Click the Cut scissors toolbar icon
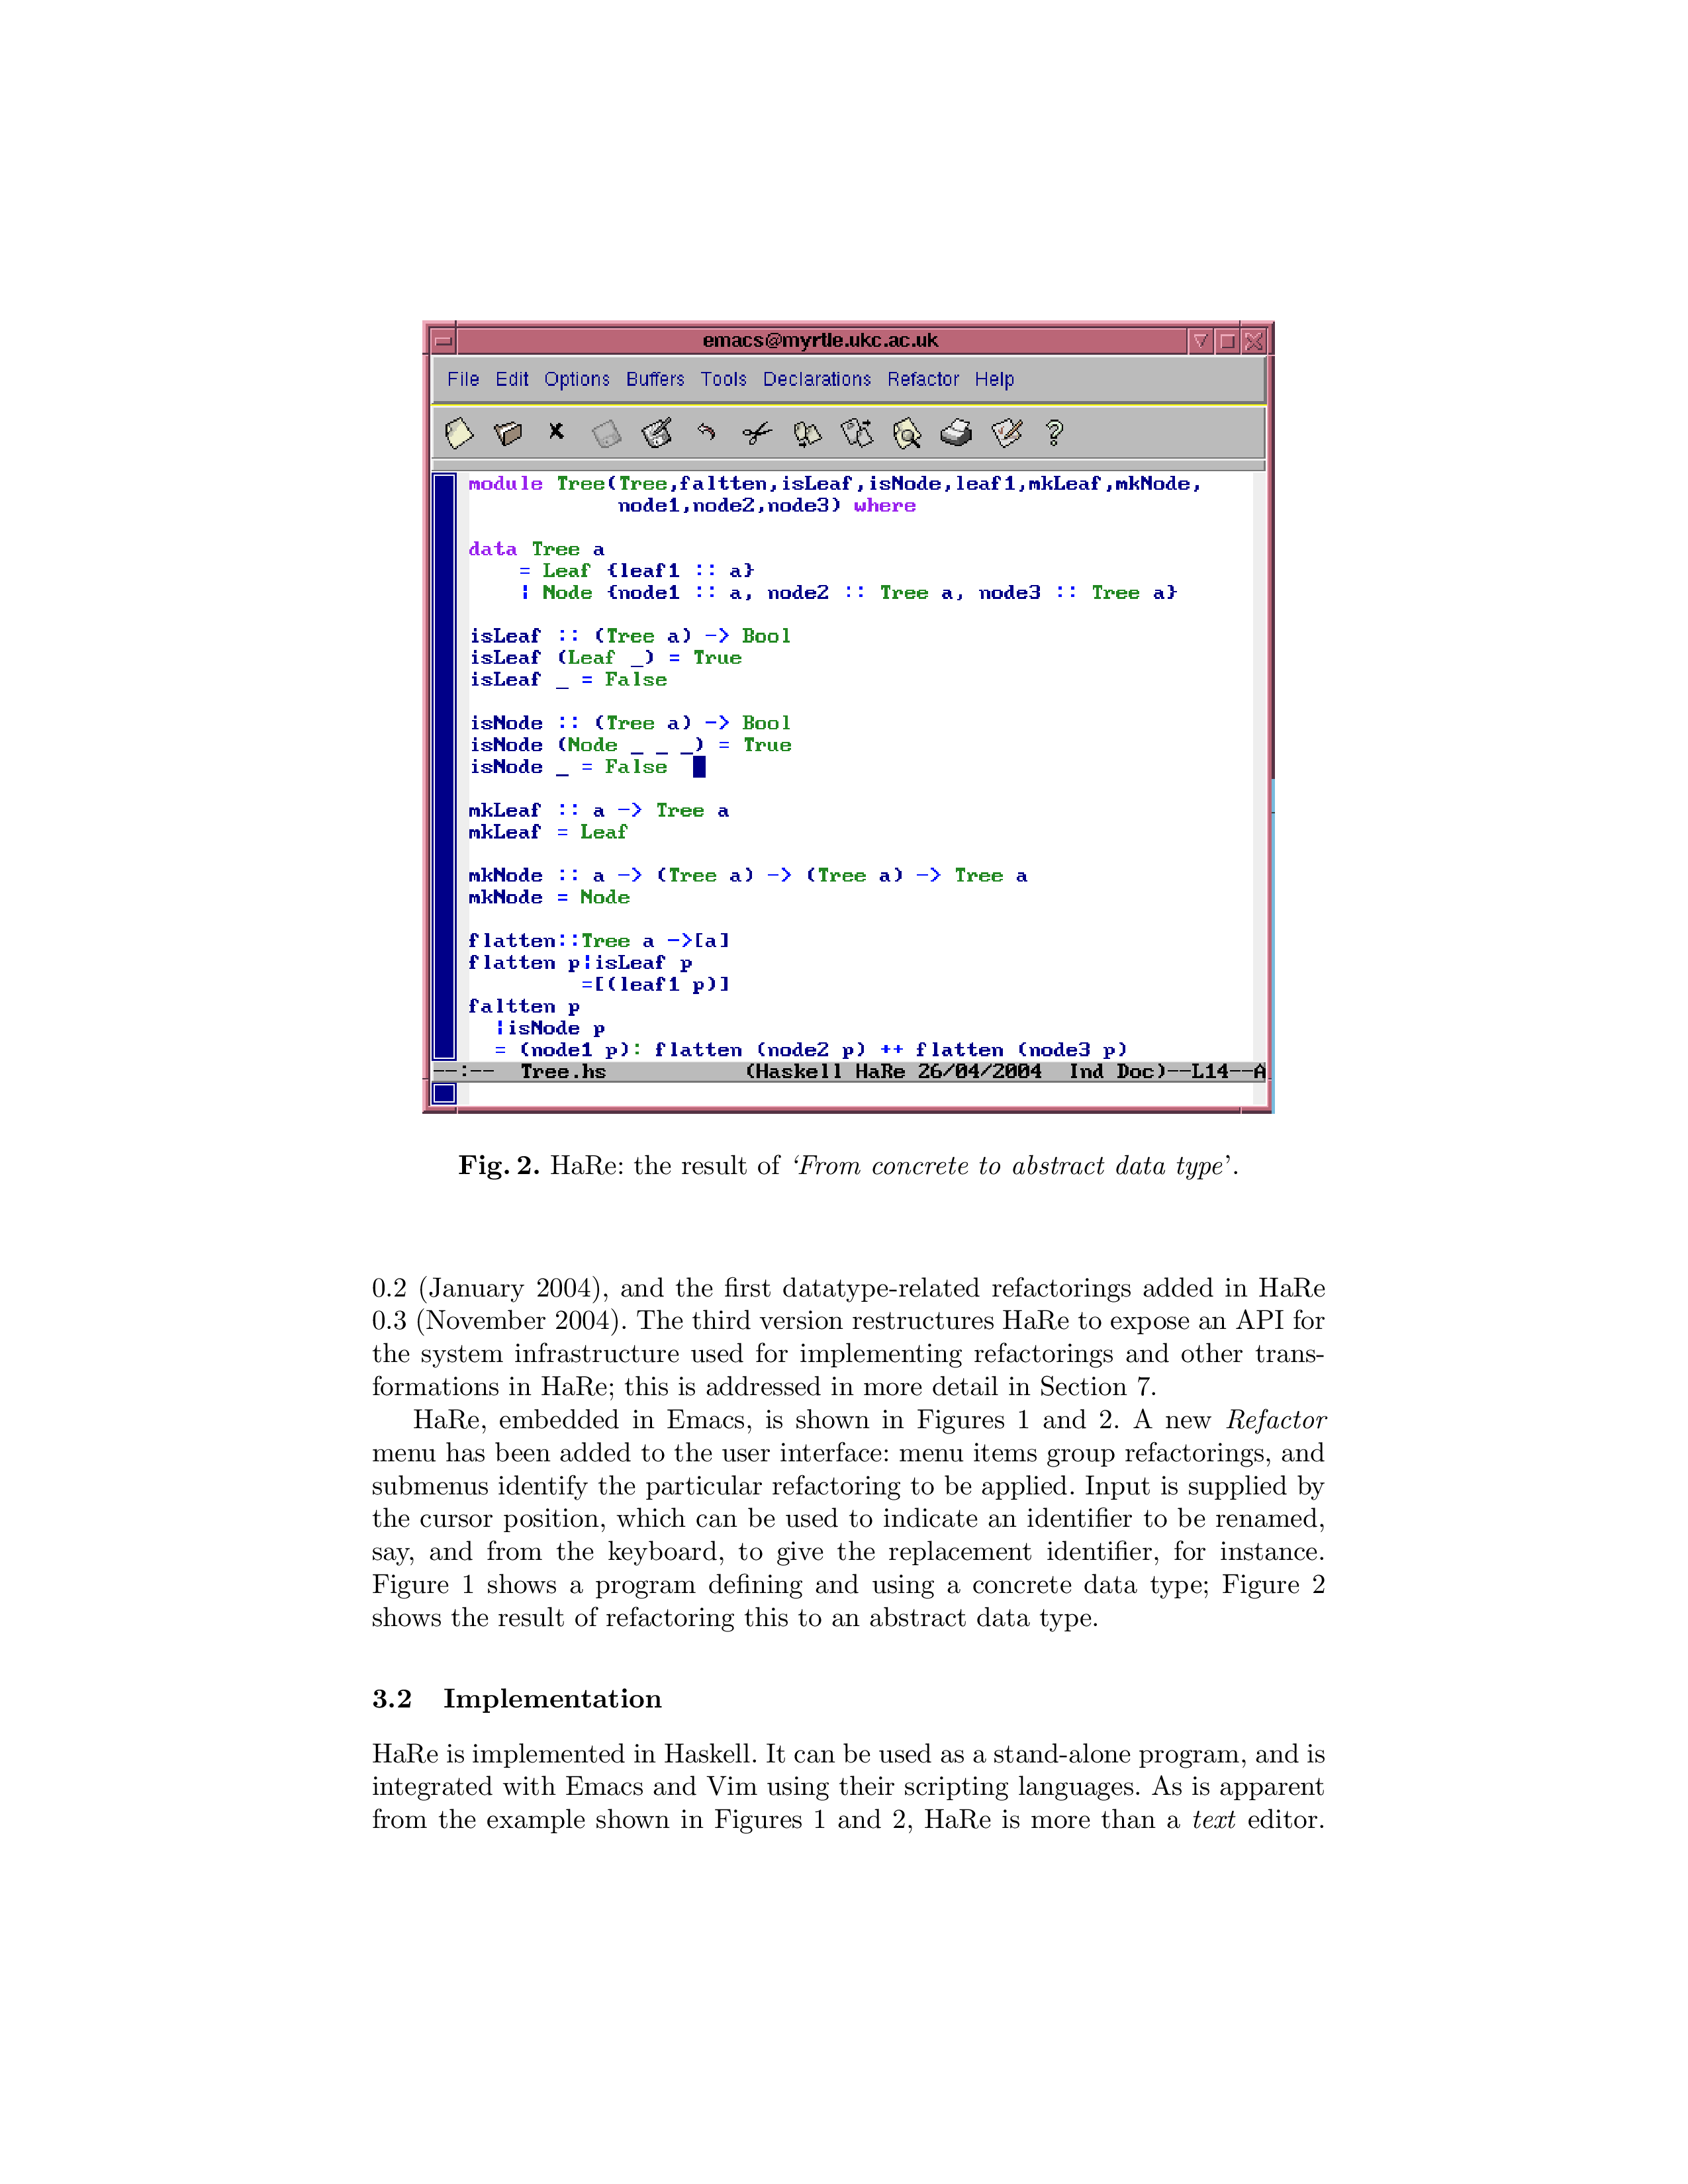 (757, 433)
